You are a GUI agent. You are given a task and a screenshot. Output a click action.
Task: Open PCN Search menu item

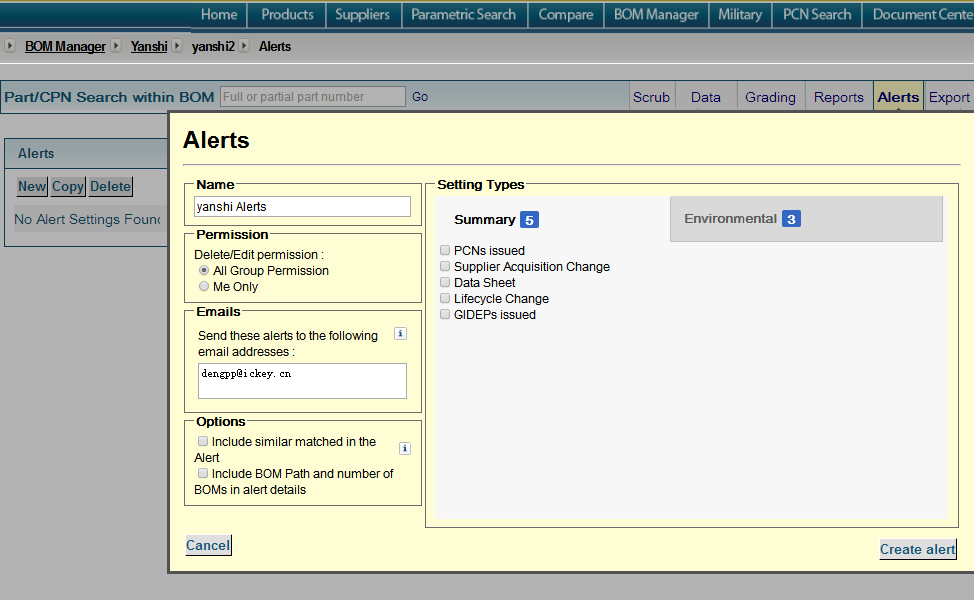pos(817,14)
